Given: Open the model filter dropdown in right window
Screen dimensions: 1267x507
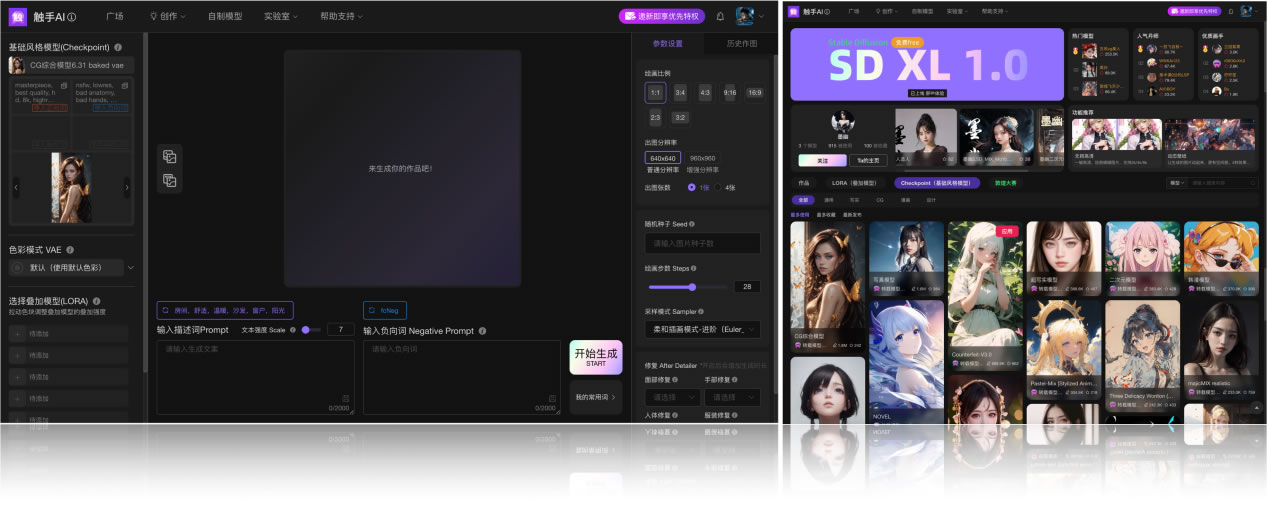Looking at the screenshot, I should pyautogui.click(x=1177, y=183).
